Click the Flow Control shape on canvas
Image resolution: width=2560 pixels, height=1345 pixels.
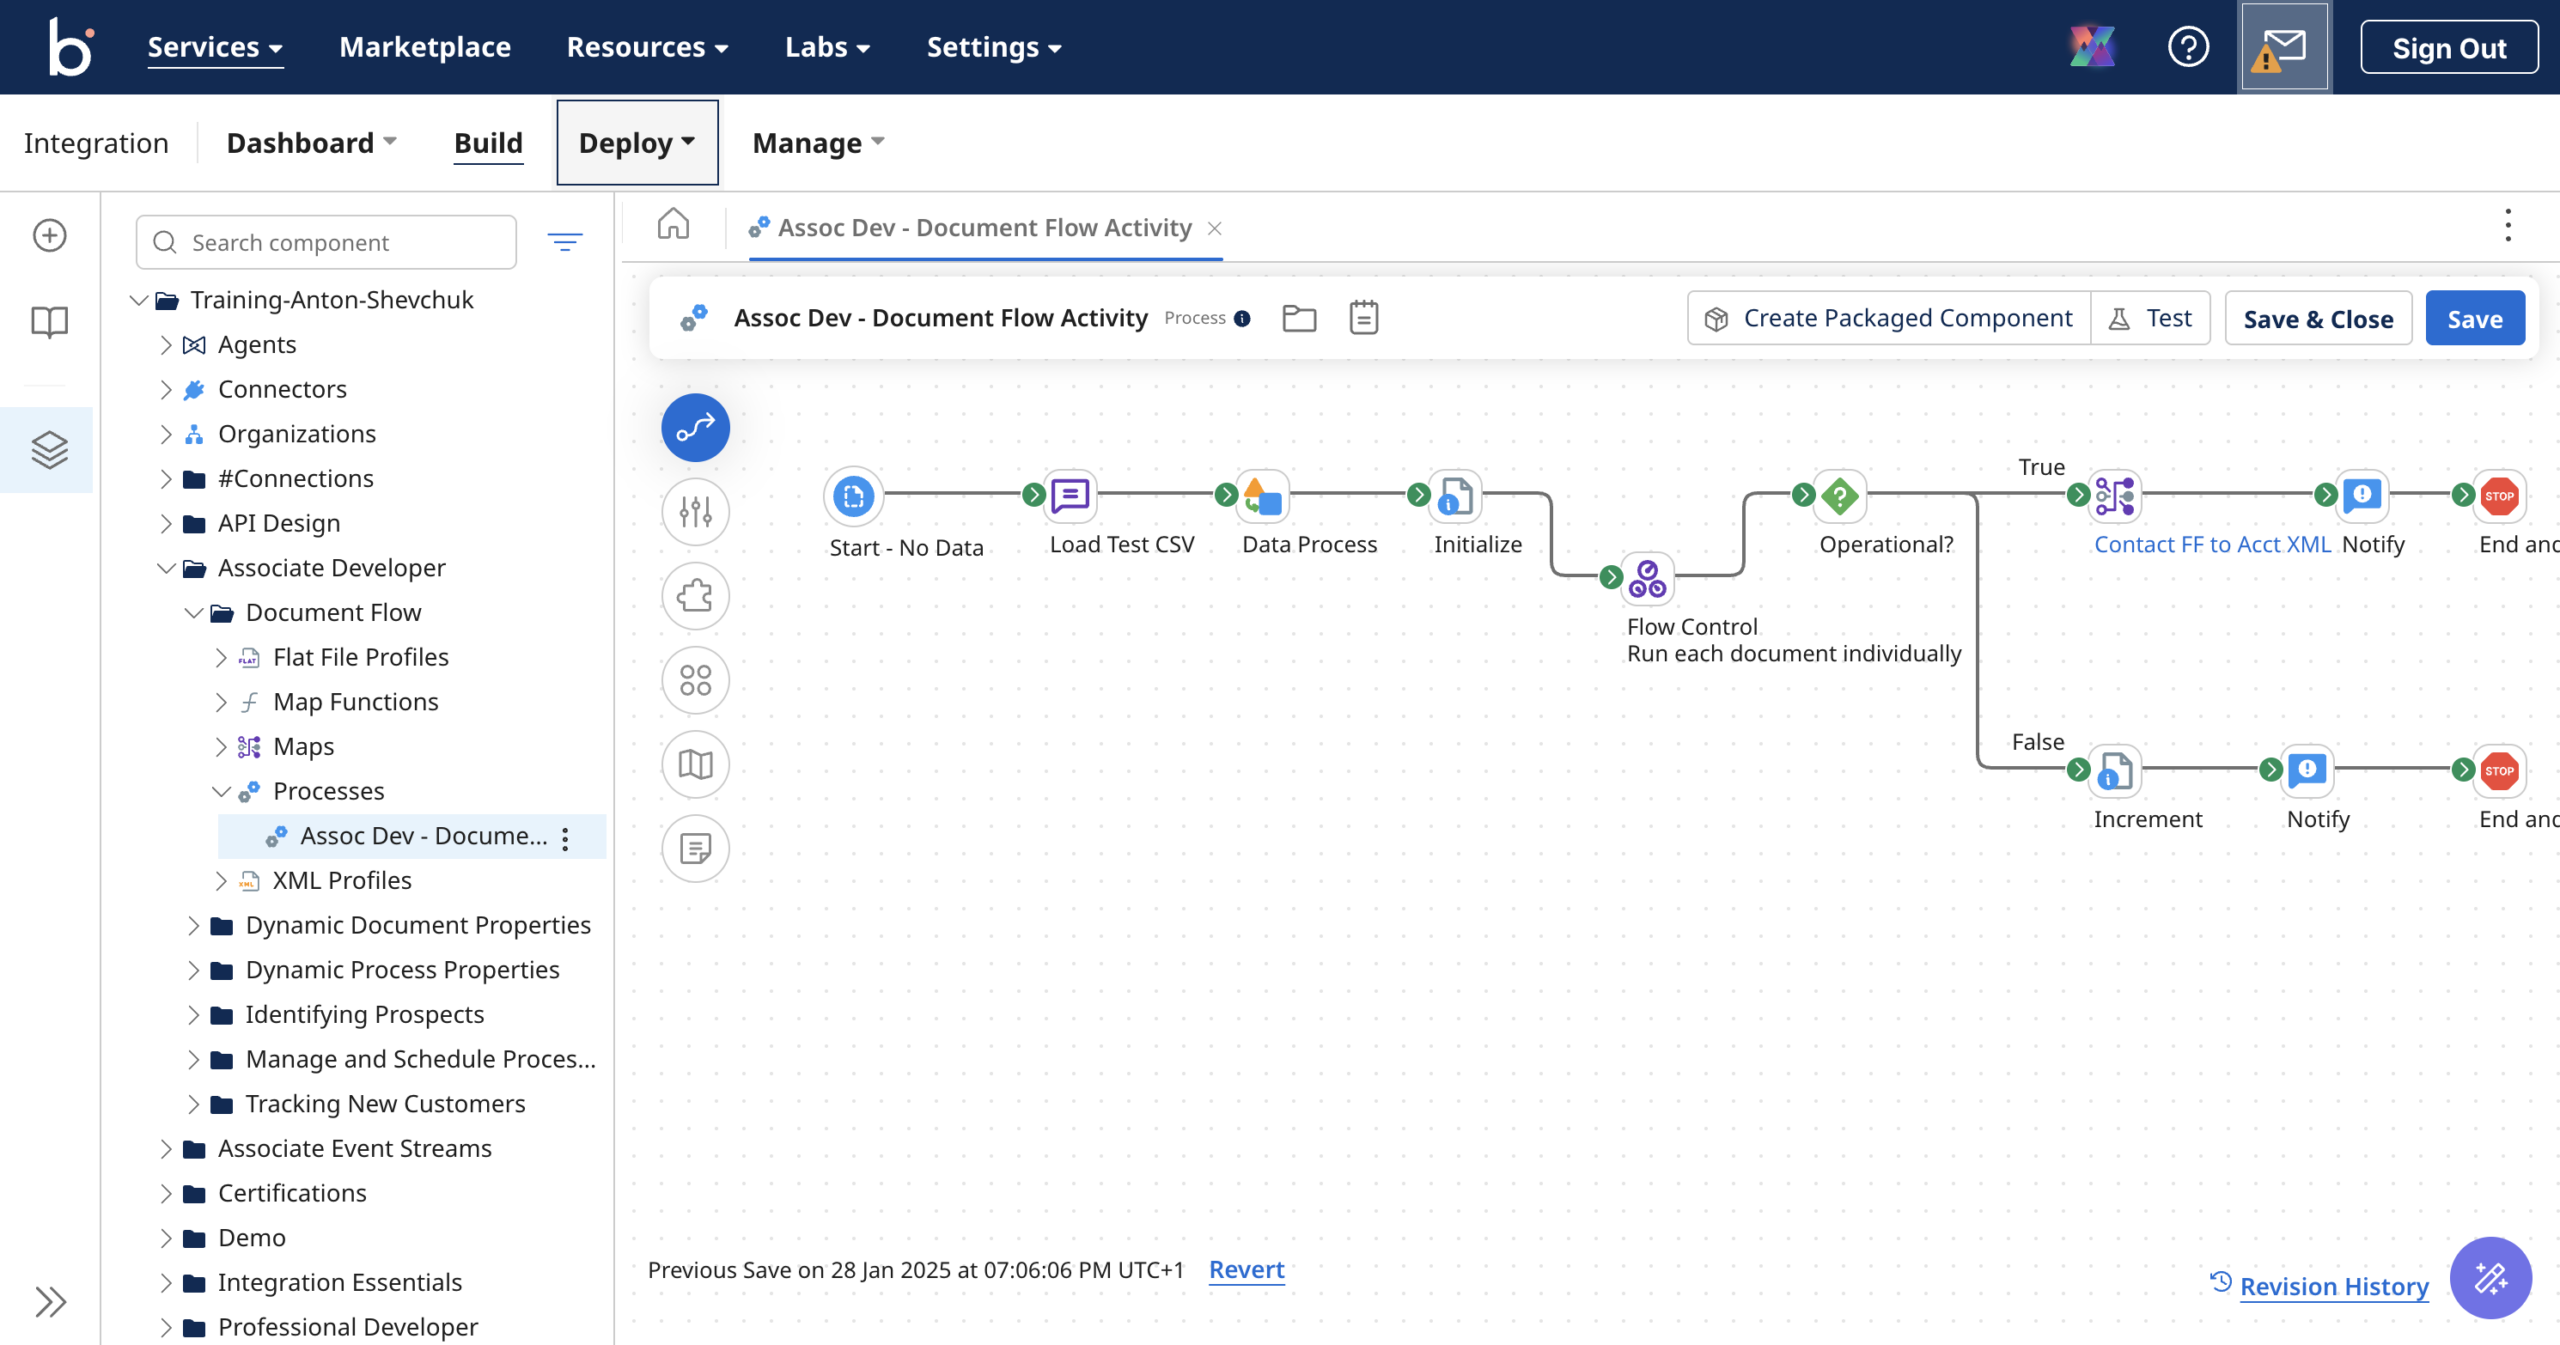coord(1647,578)
